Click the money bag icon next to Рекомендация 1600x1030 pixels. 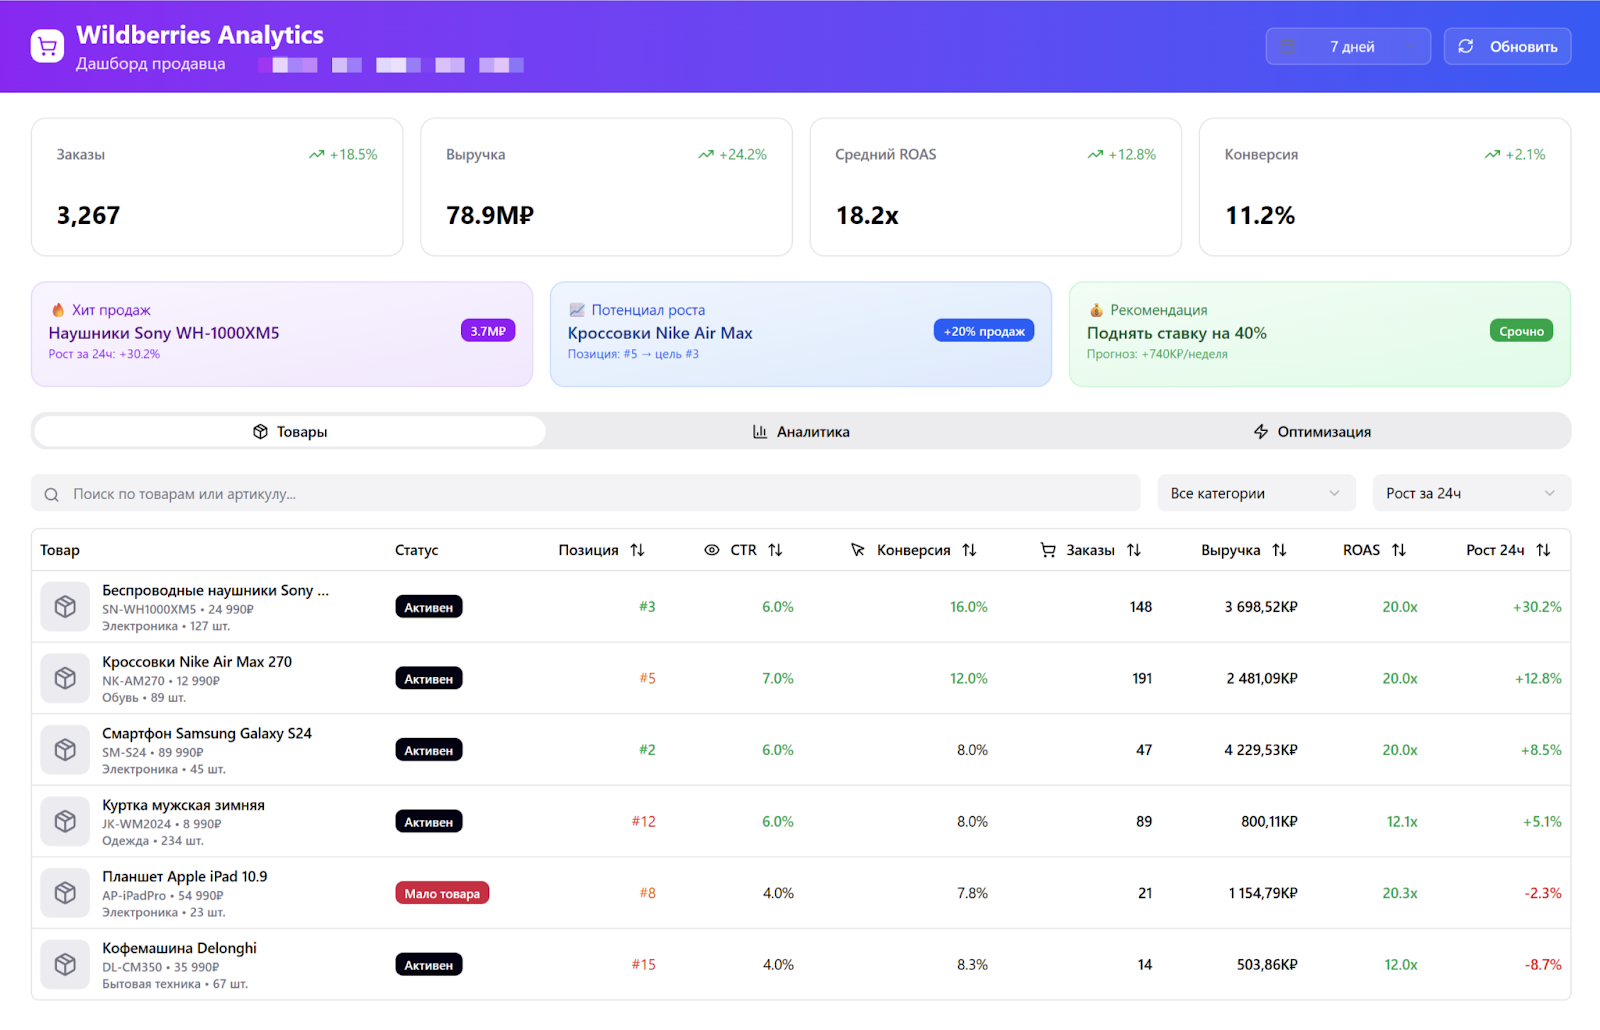pyautogui.click(x=1096, y=310)
